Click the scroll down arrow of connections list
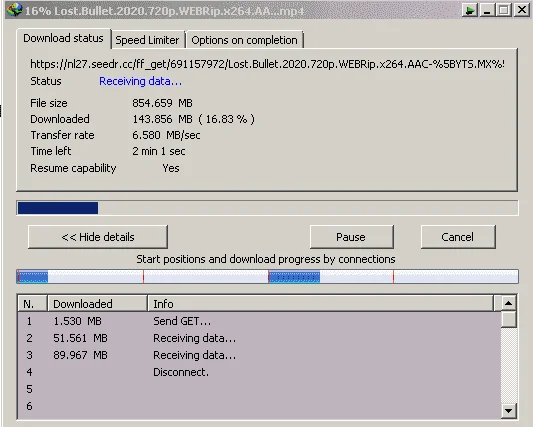This screenshot has width=533, height=427. [x=509, y=411]
